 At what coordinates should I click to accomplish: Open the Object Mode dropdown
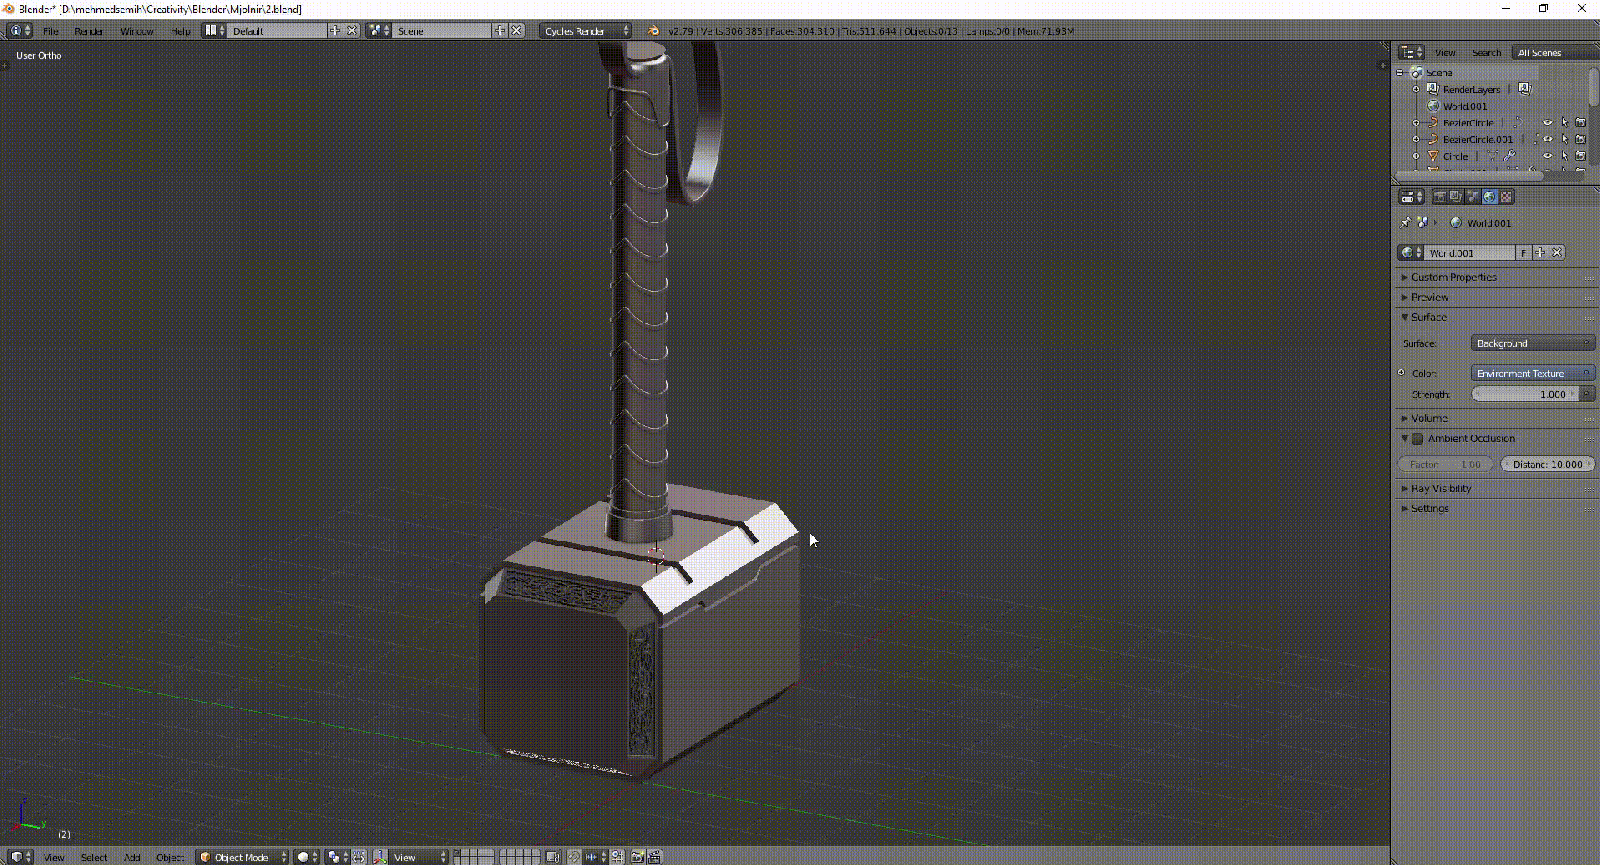pyautogui.click(x=242, y=857)
